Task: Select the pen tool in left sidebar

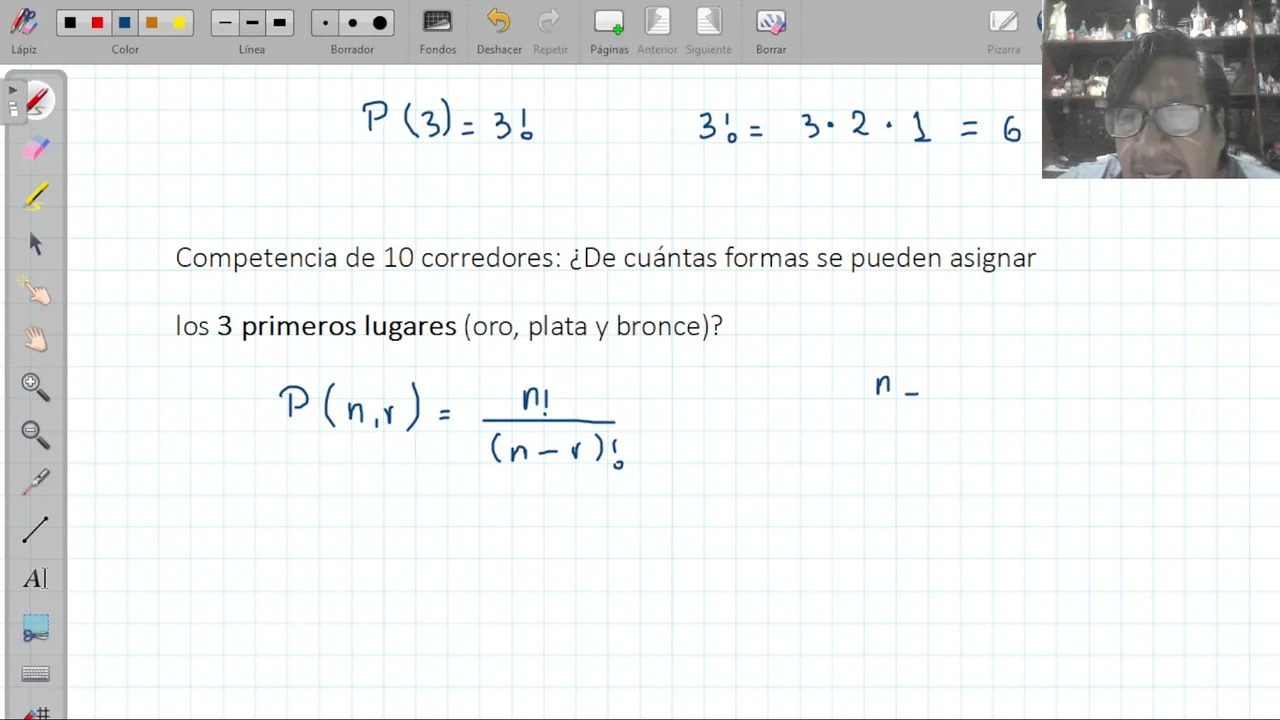Action: coord(36,100)
